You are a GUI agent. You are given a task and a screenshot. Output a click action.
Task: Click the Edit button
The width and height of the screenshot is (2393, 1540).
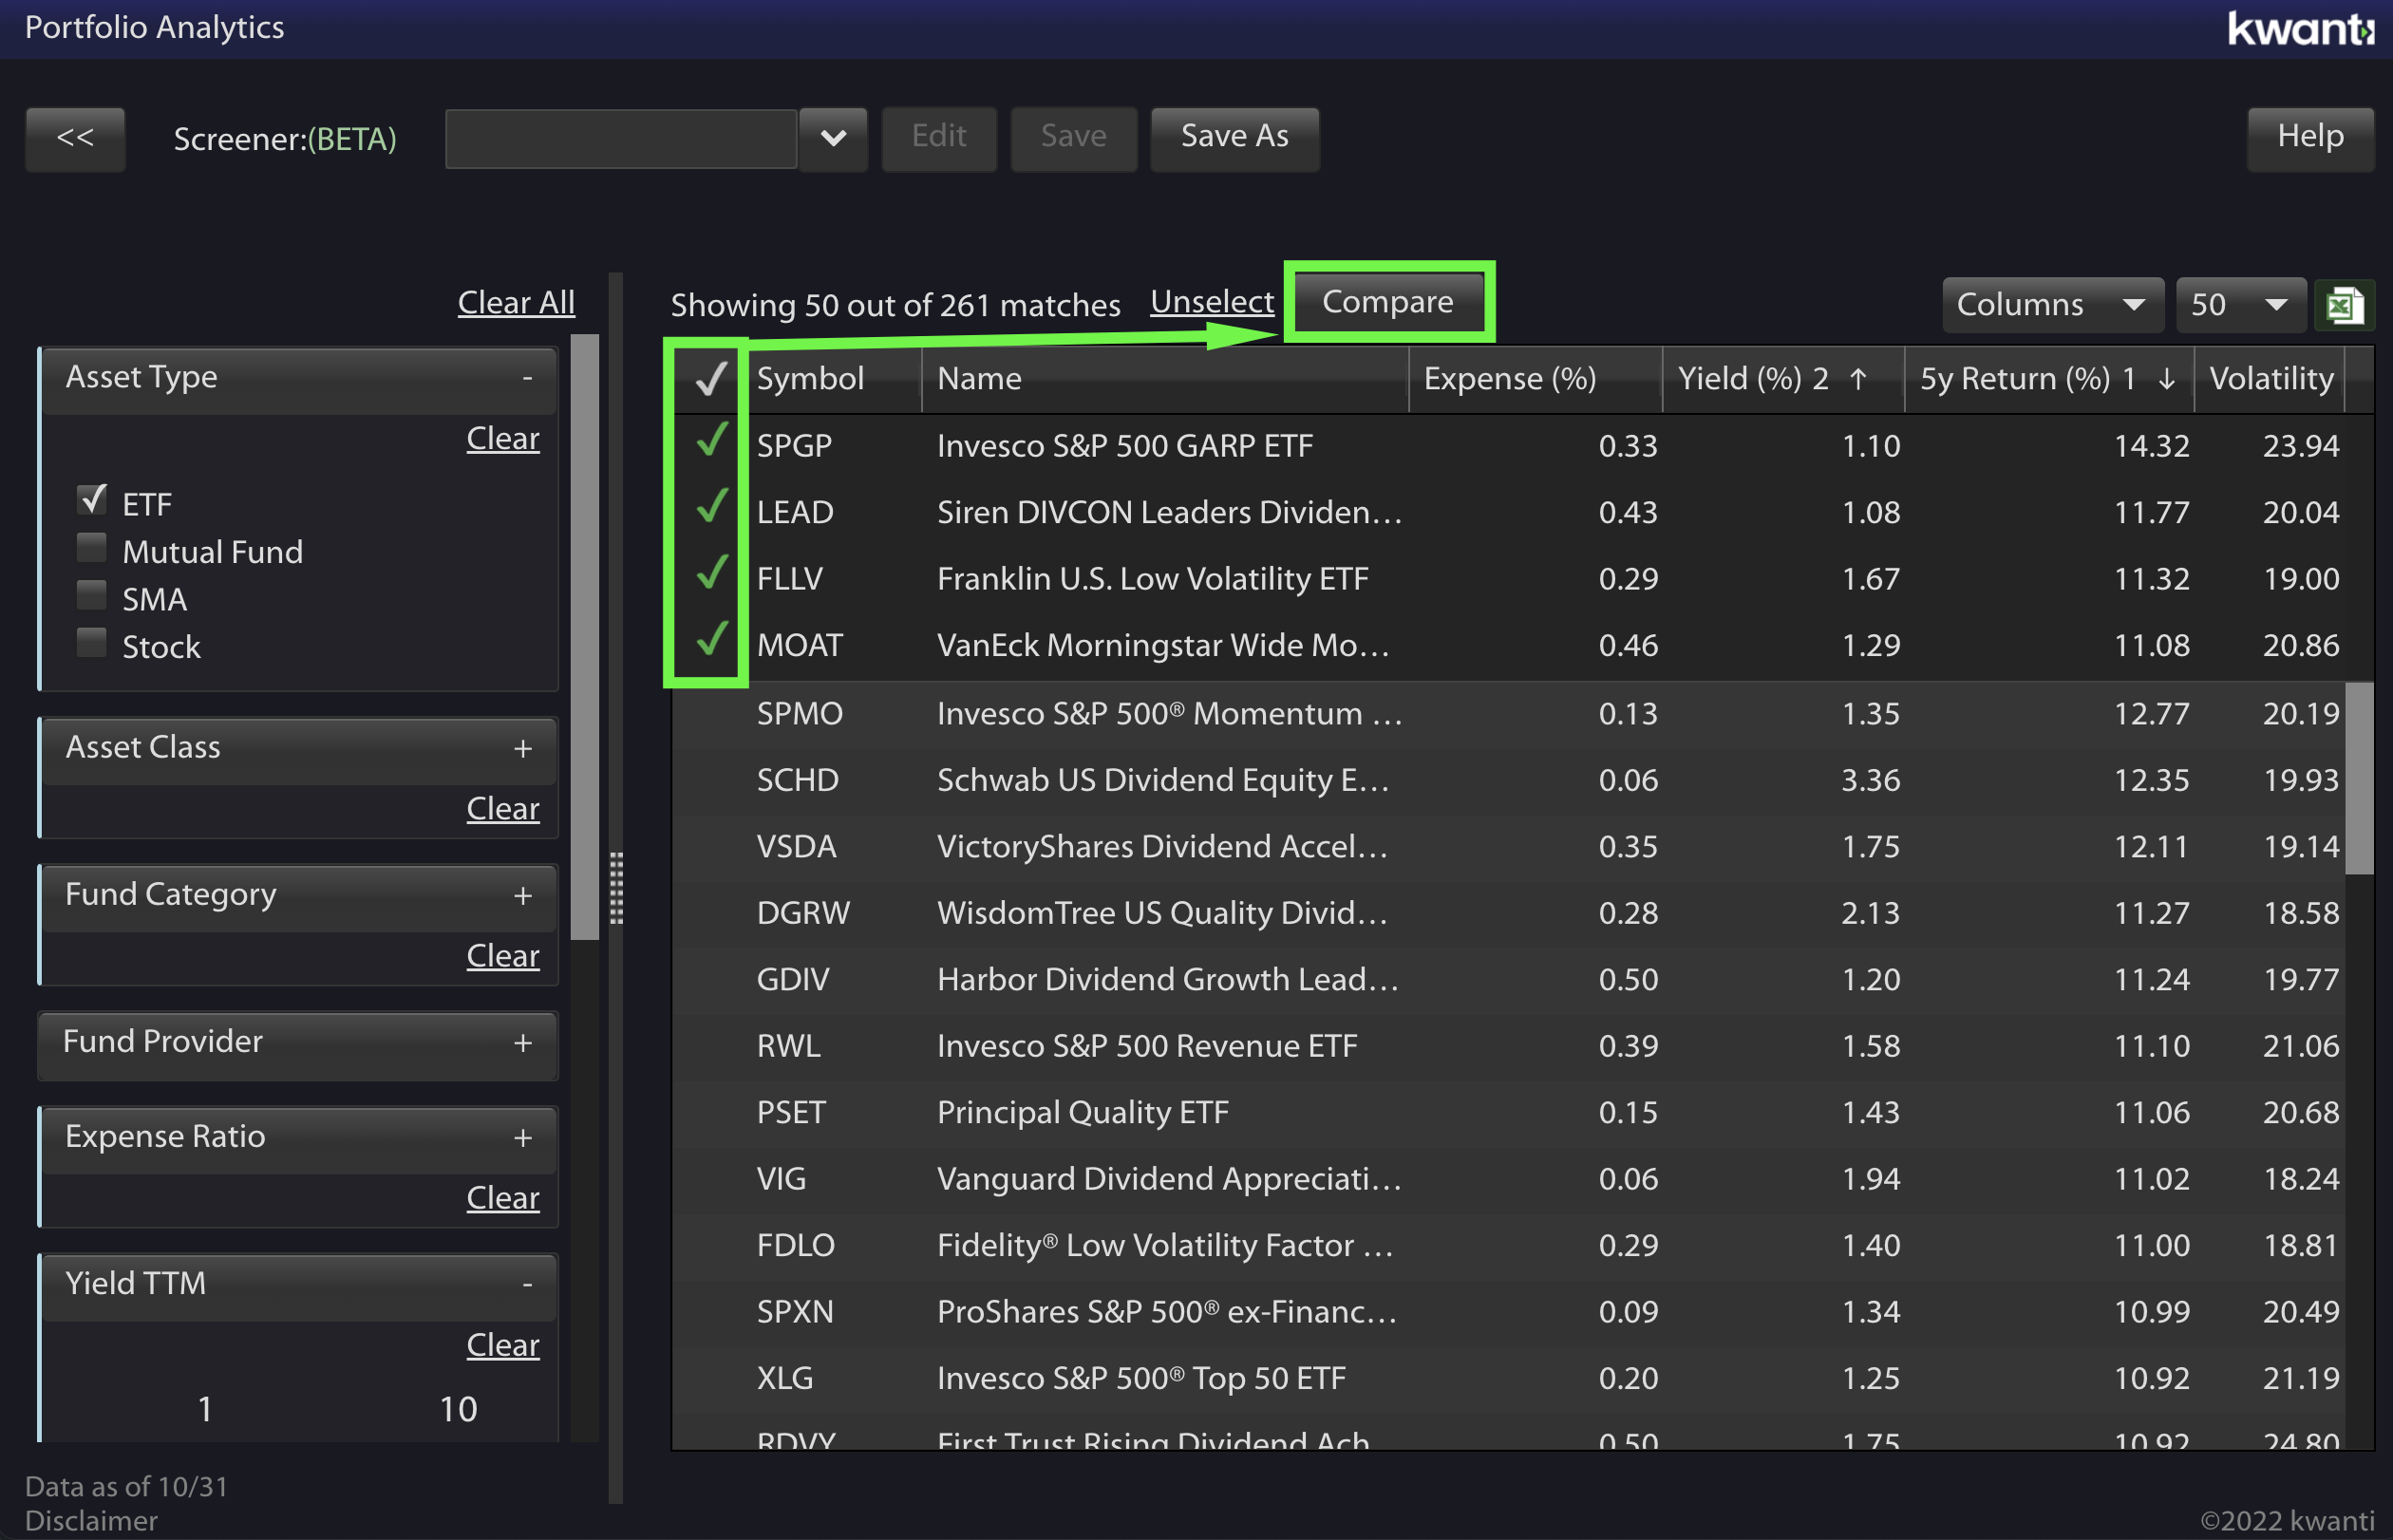[938, 137]
